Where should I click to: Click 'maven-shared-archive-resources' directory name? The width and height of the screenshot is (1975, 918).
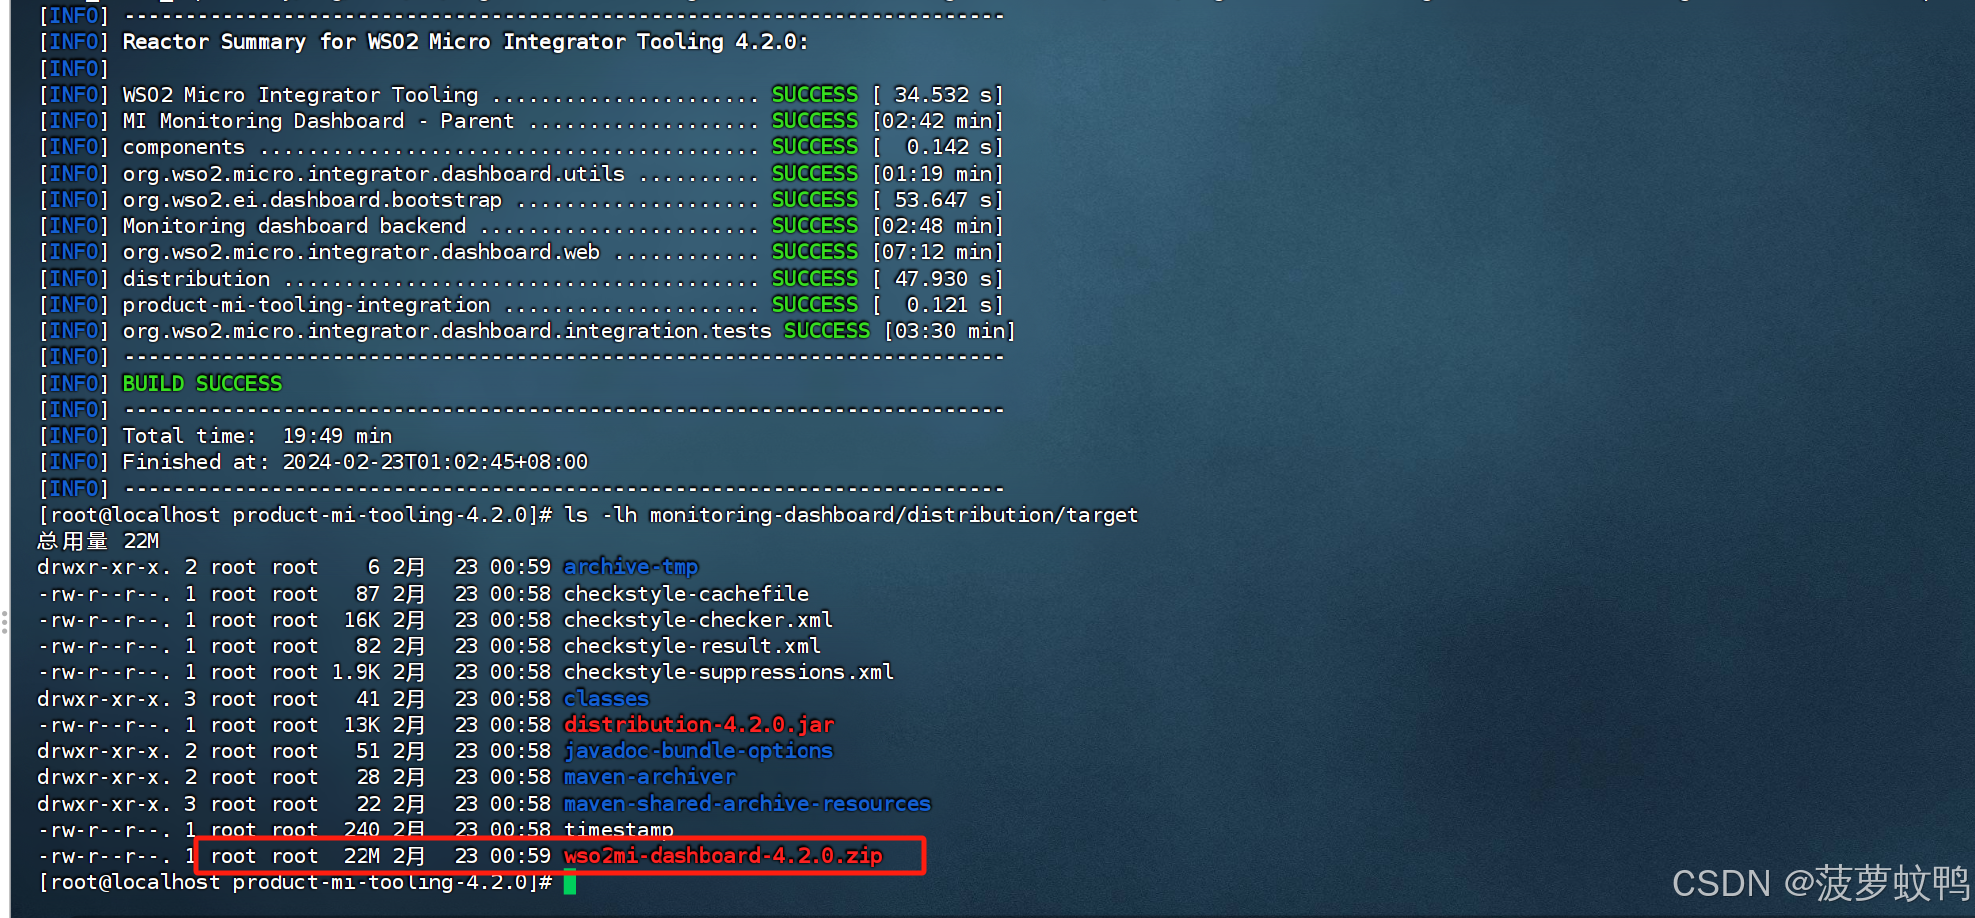(x=747, y=804)
